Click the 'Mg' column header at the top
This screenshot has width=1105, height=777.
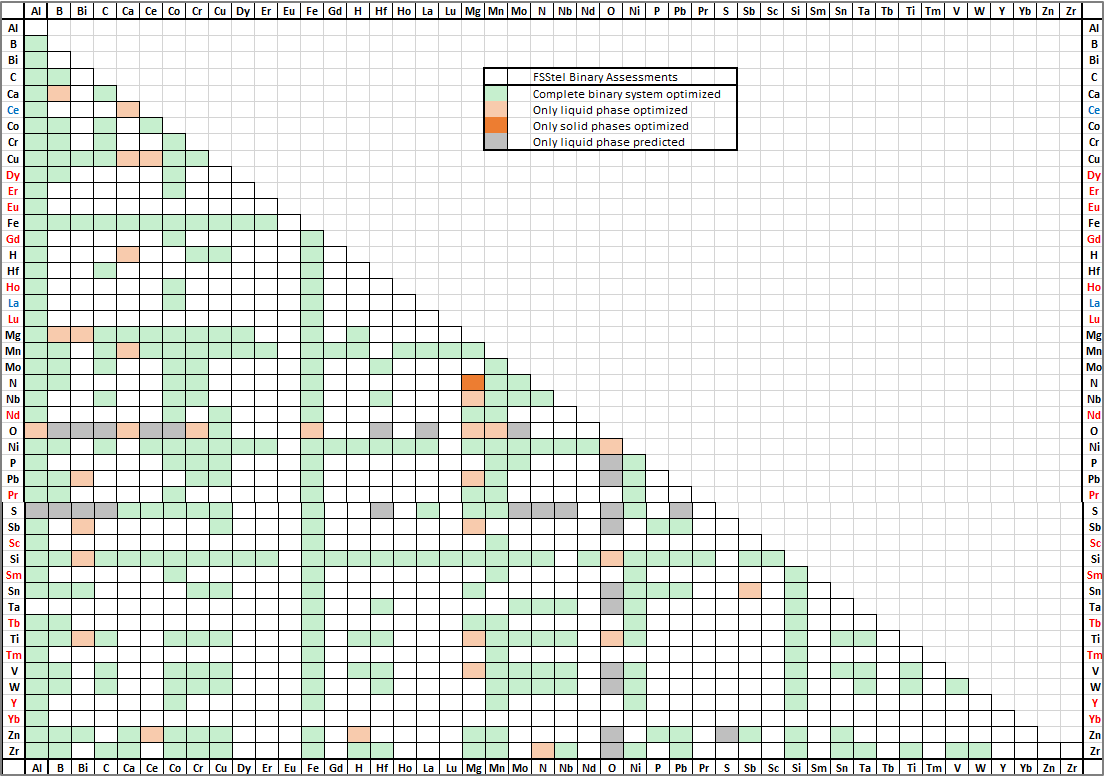(x=473, y=11)
